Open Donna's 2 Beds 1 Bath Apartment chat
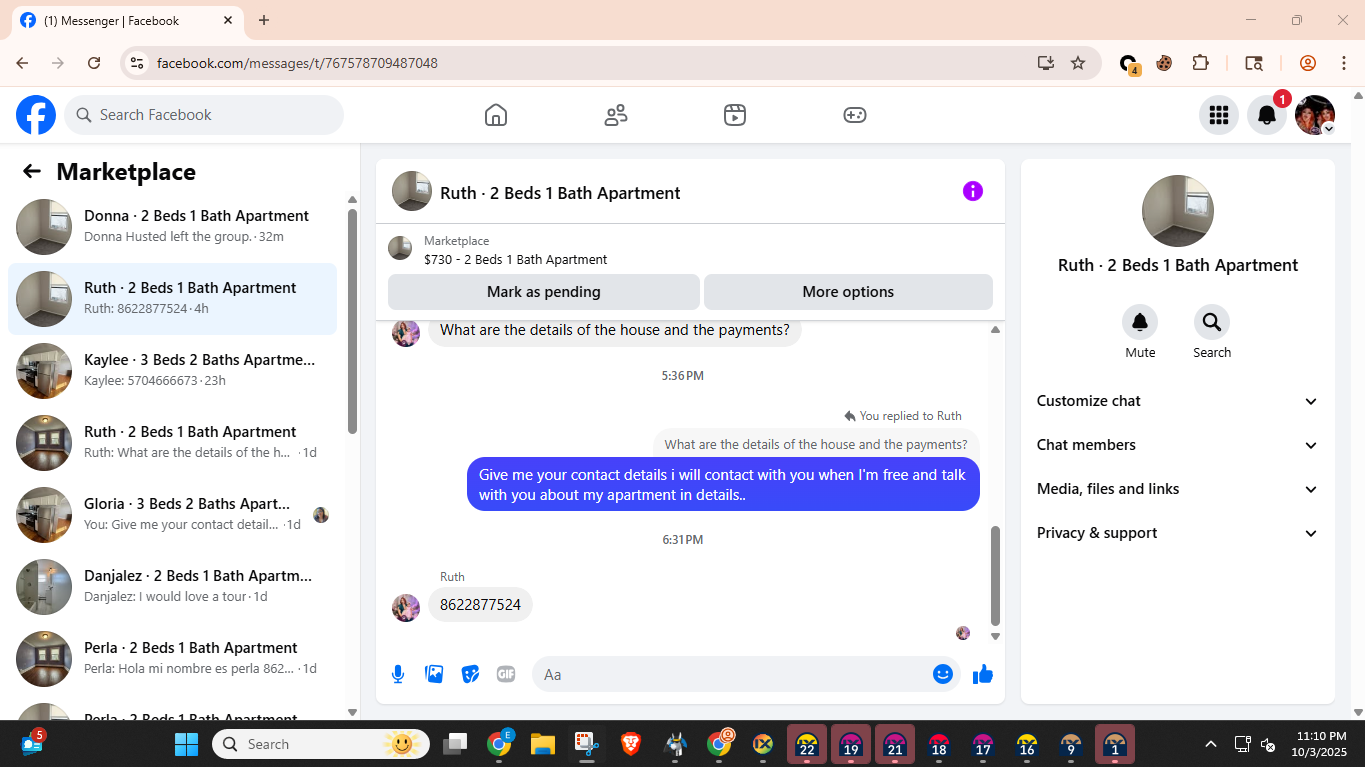Screen dimensions: 1365x767 (172, 227)
